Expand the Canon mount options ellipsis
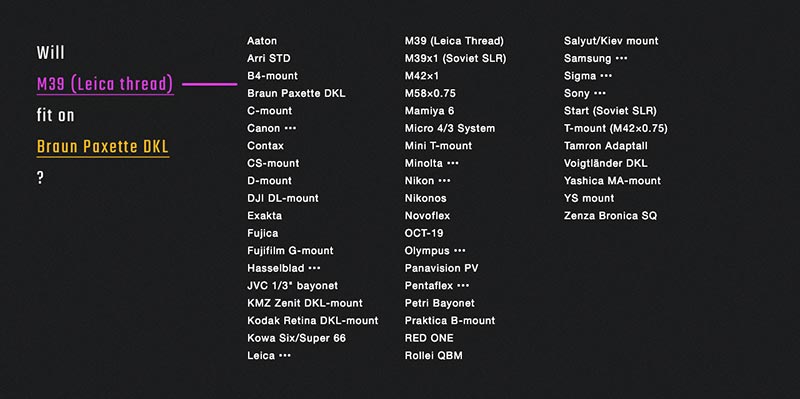 [x=290, y=128]
